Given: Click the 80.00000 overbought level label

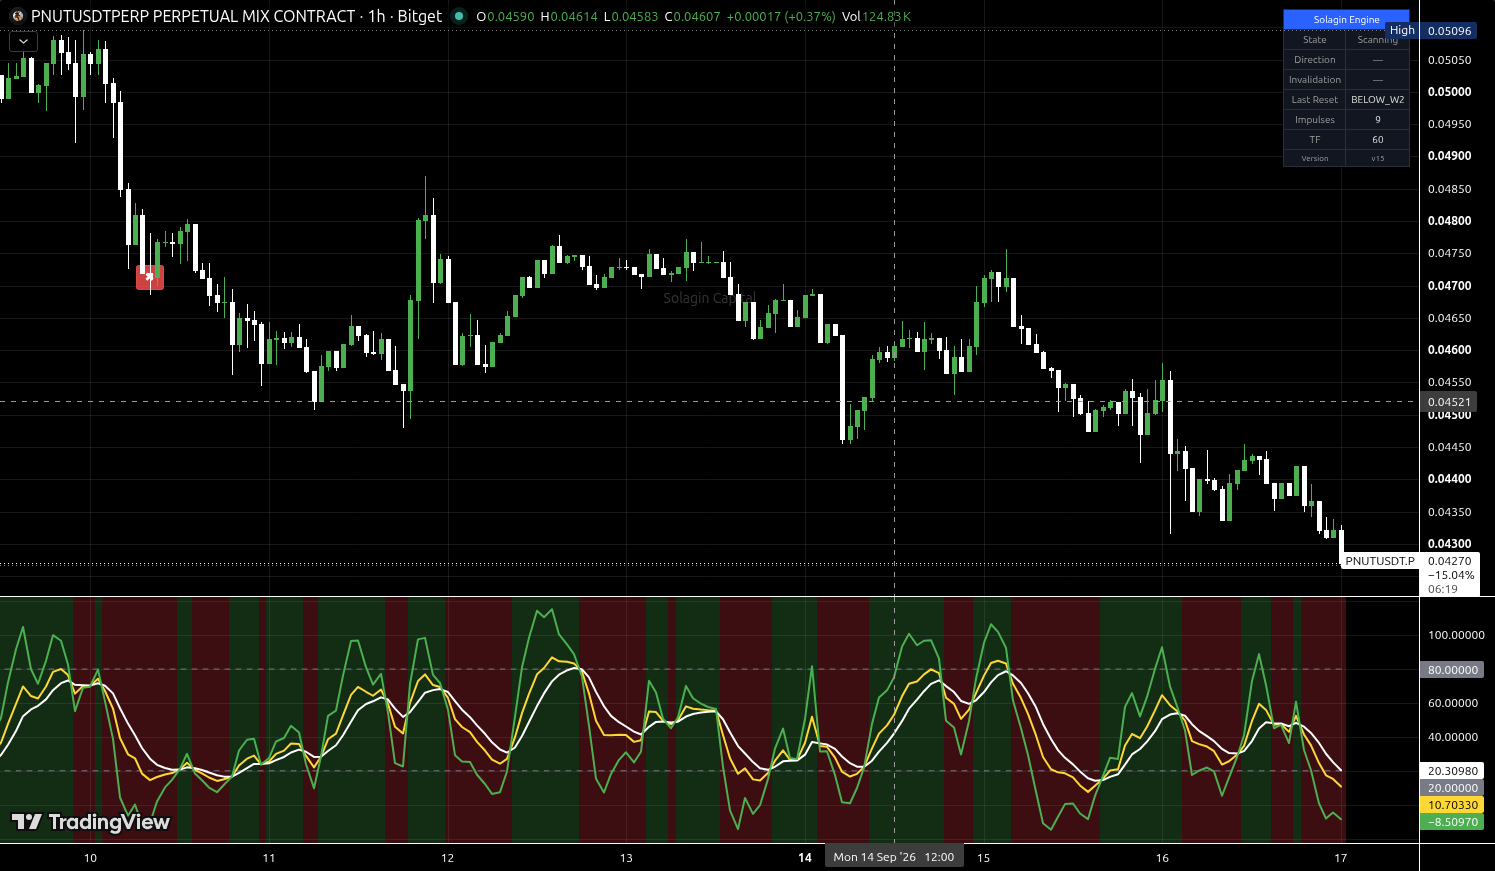Looking at the screenshot, I should pyautogui.click(x=1452, y=670).
